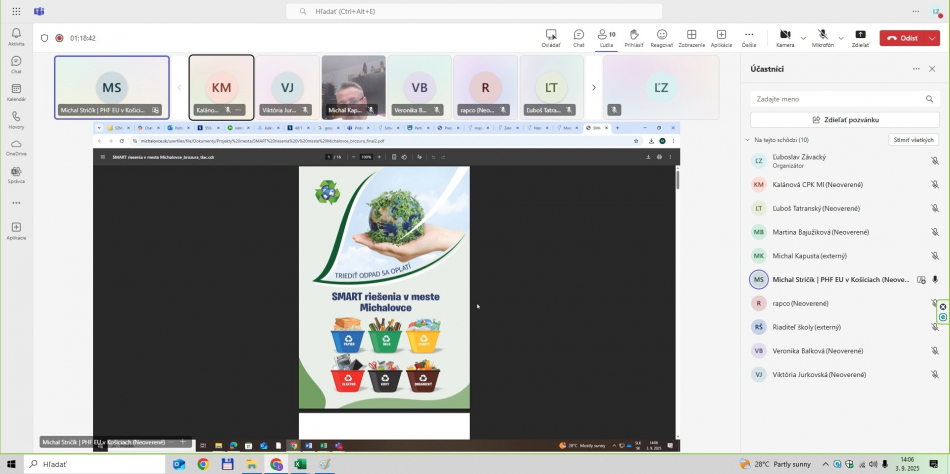Open the Ďalšie more actions menu
This screenshot has width=950, height=474.
[x=749, y=37]
